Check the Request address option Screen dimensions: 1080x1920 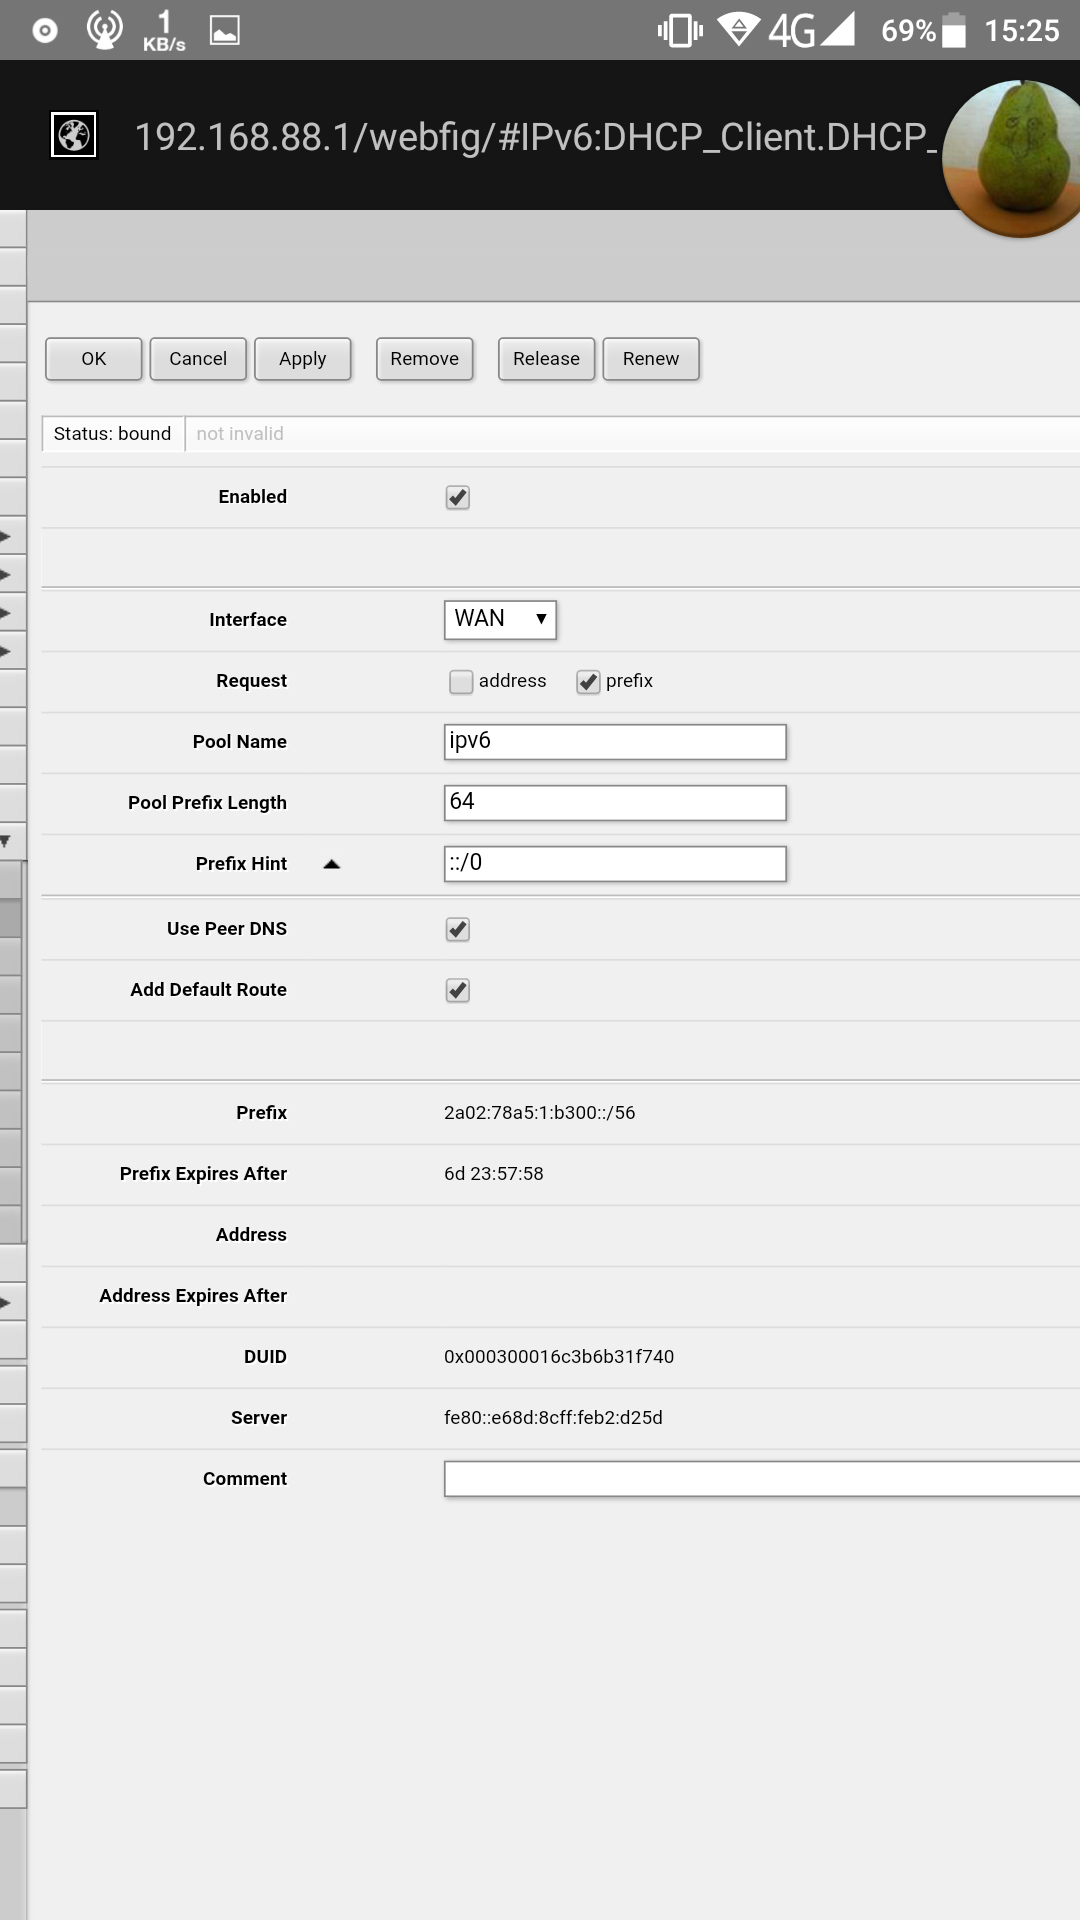tap(461, 681)
